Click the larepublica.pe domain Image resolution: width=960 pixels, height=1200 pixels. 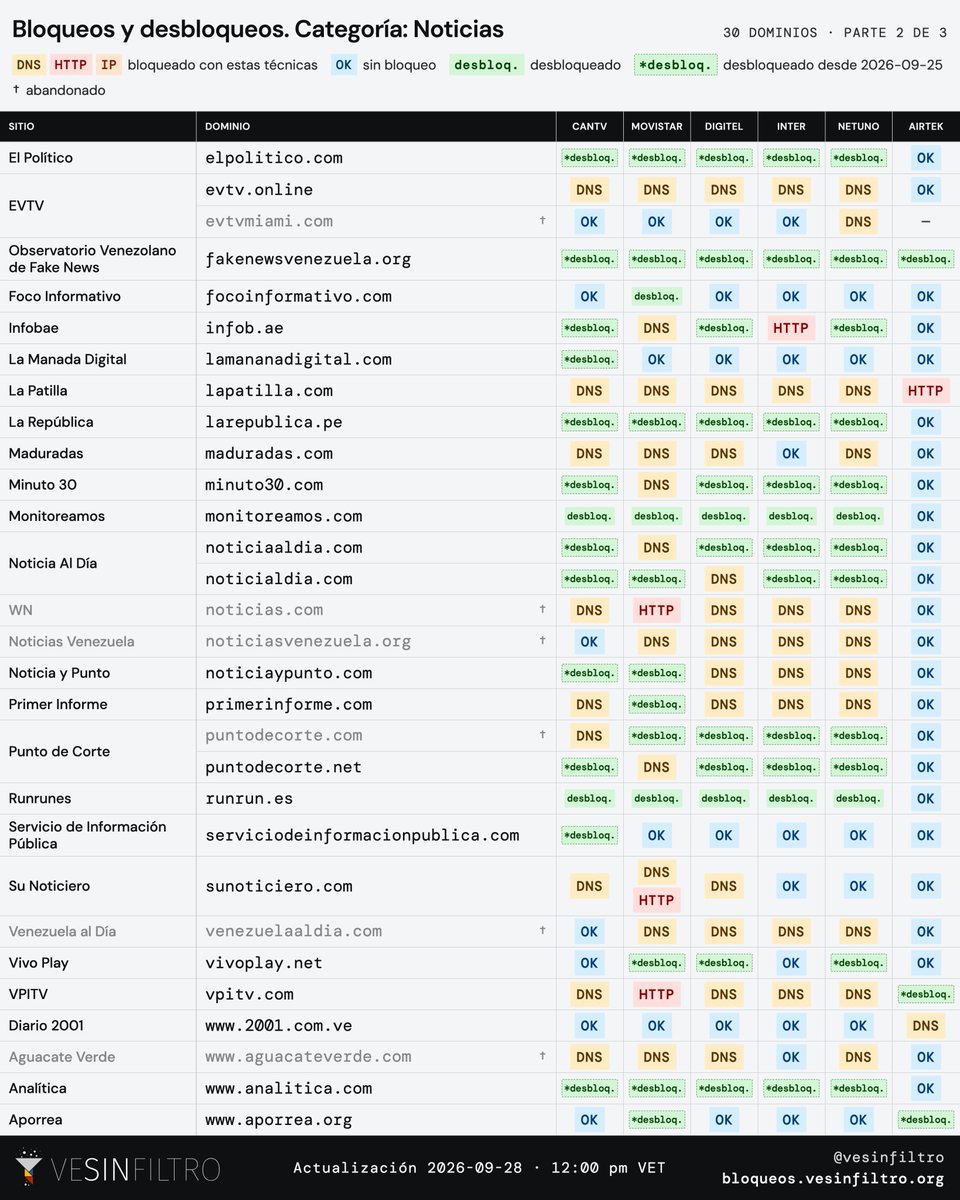tap(274, 422)
